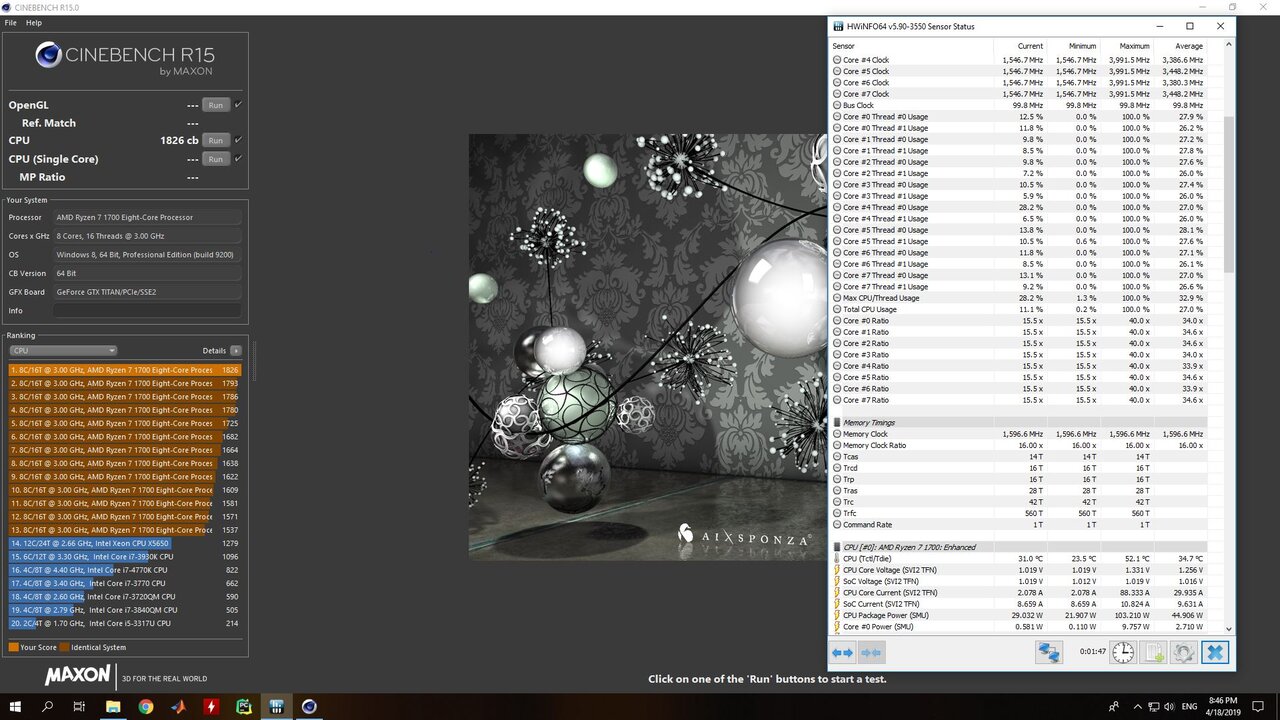Open PyCharm from the taskbar
This screenshot has width=1280, height=720.
point(244,706)
